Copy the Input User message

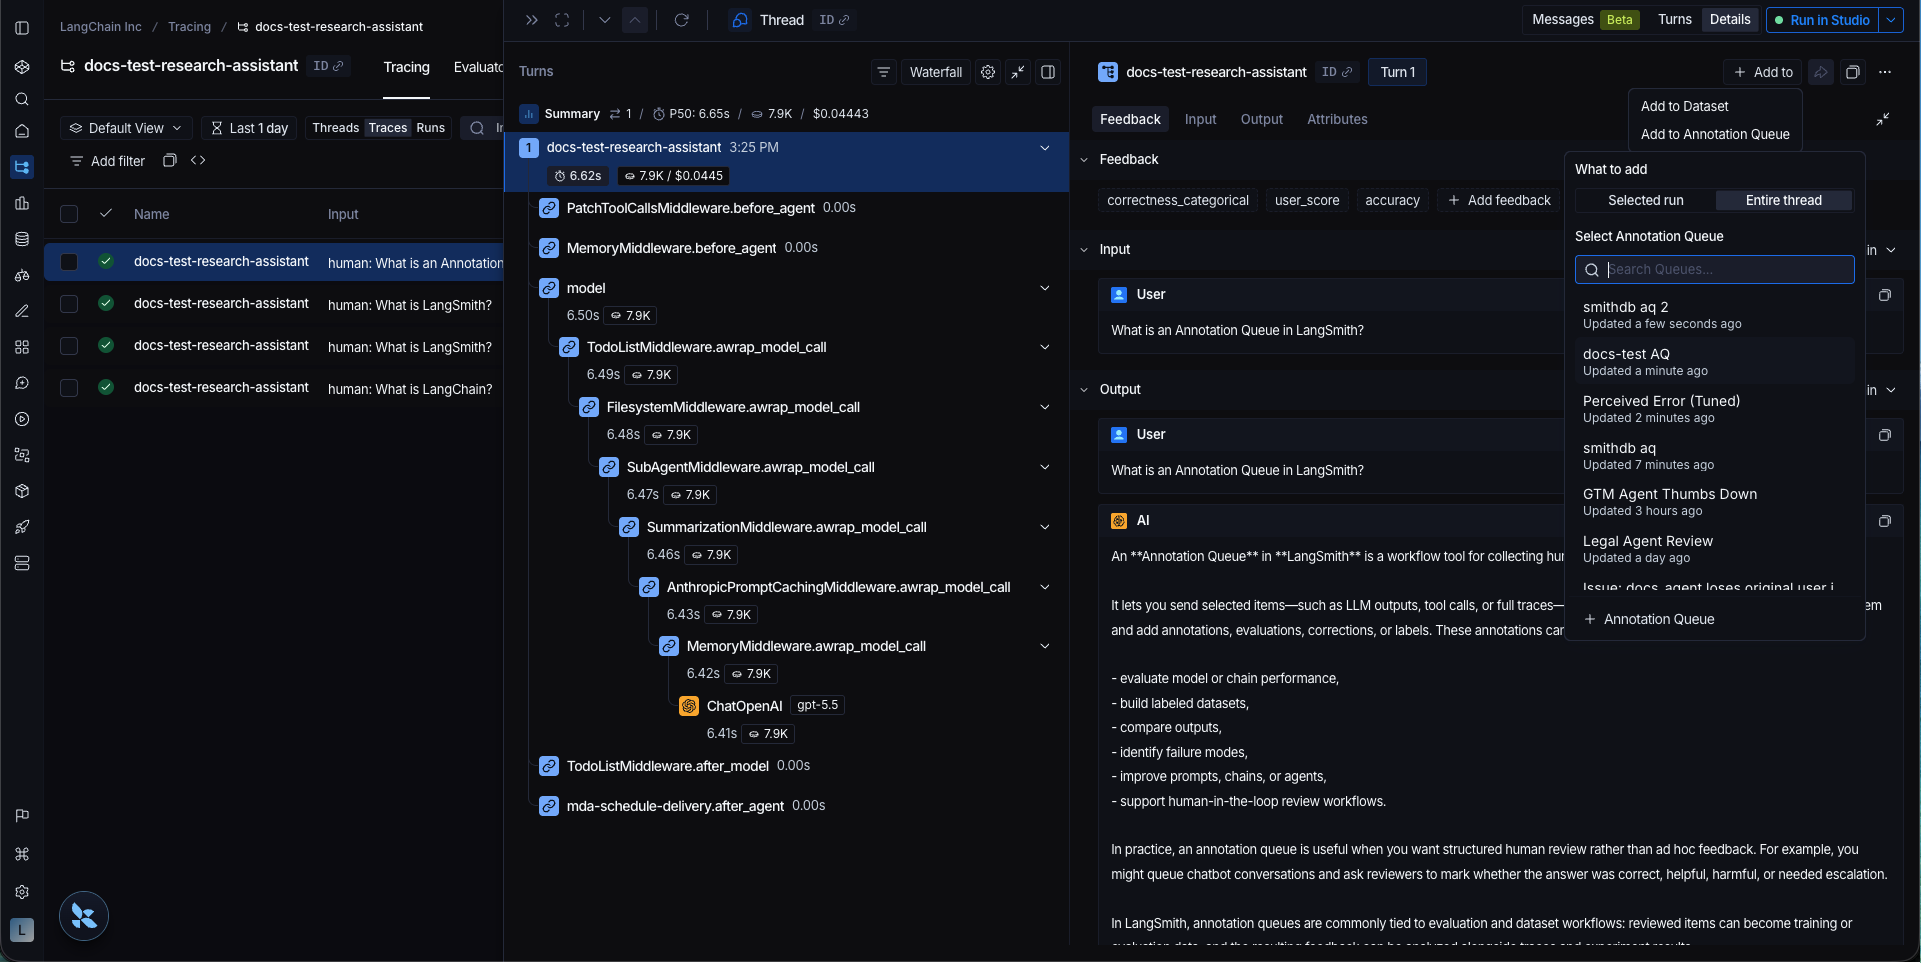[1885, 295]
